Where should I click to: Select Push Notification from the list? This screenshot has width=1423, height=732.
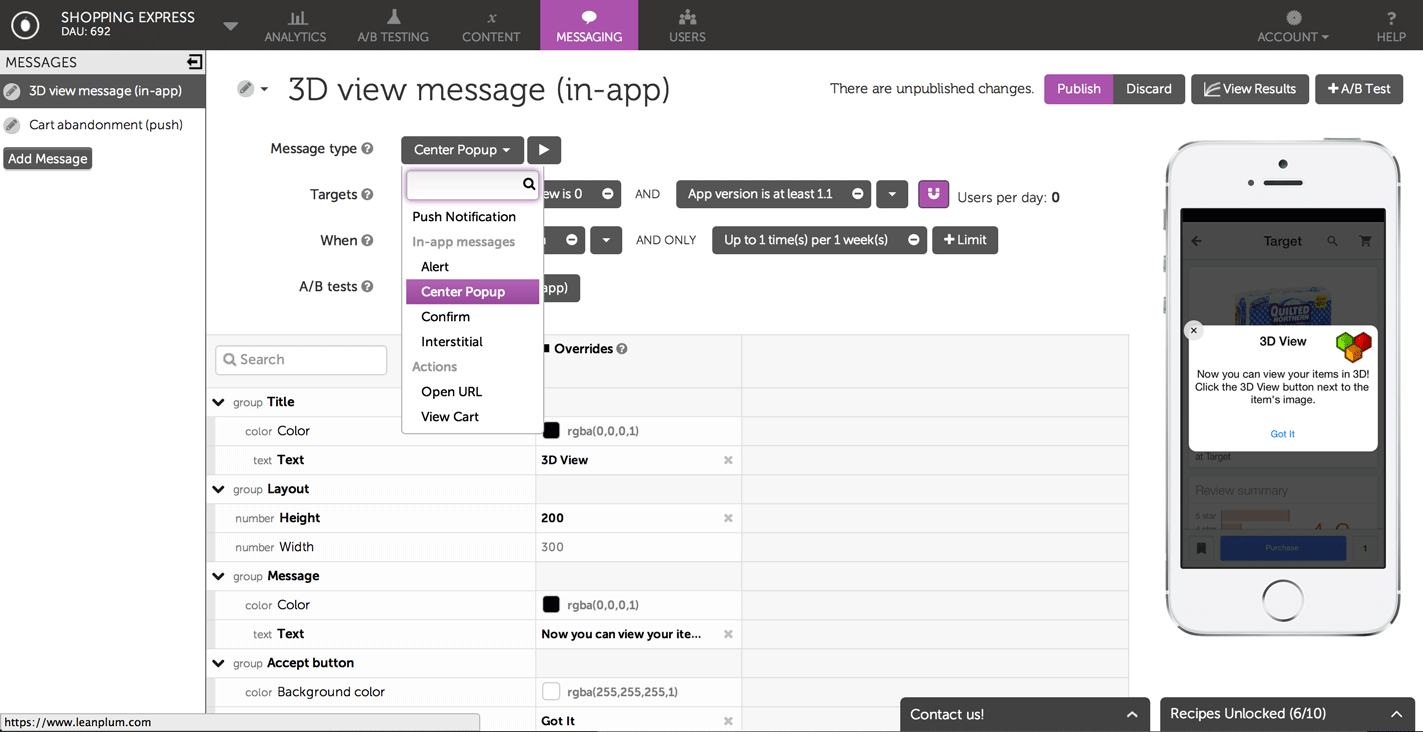[x=464, y=217]
